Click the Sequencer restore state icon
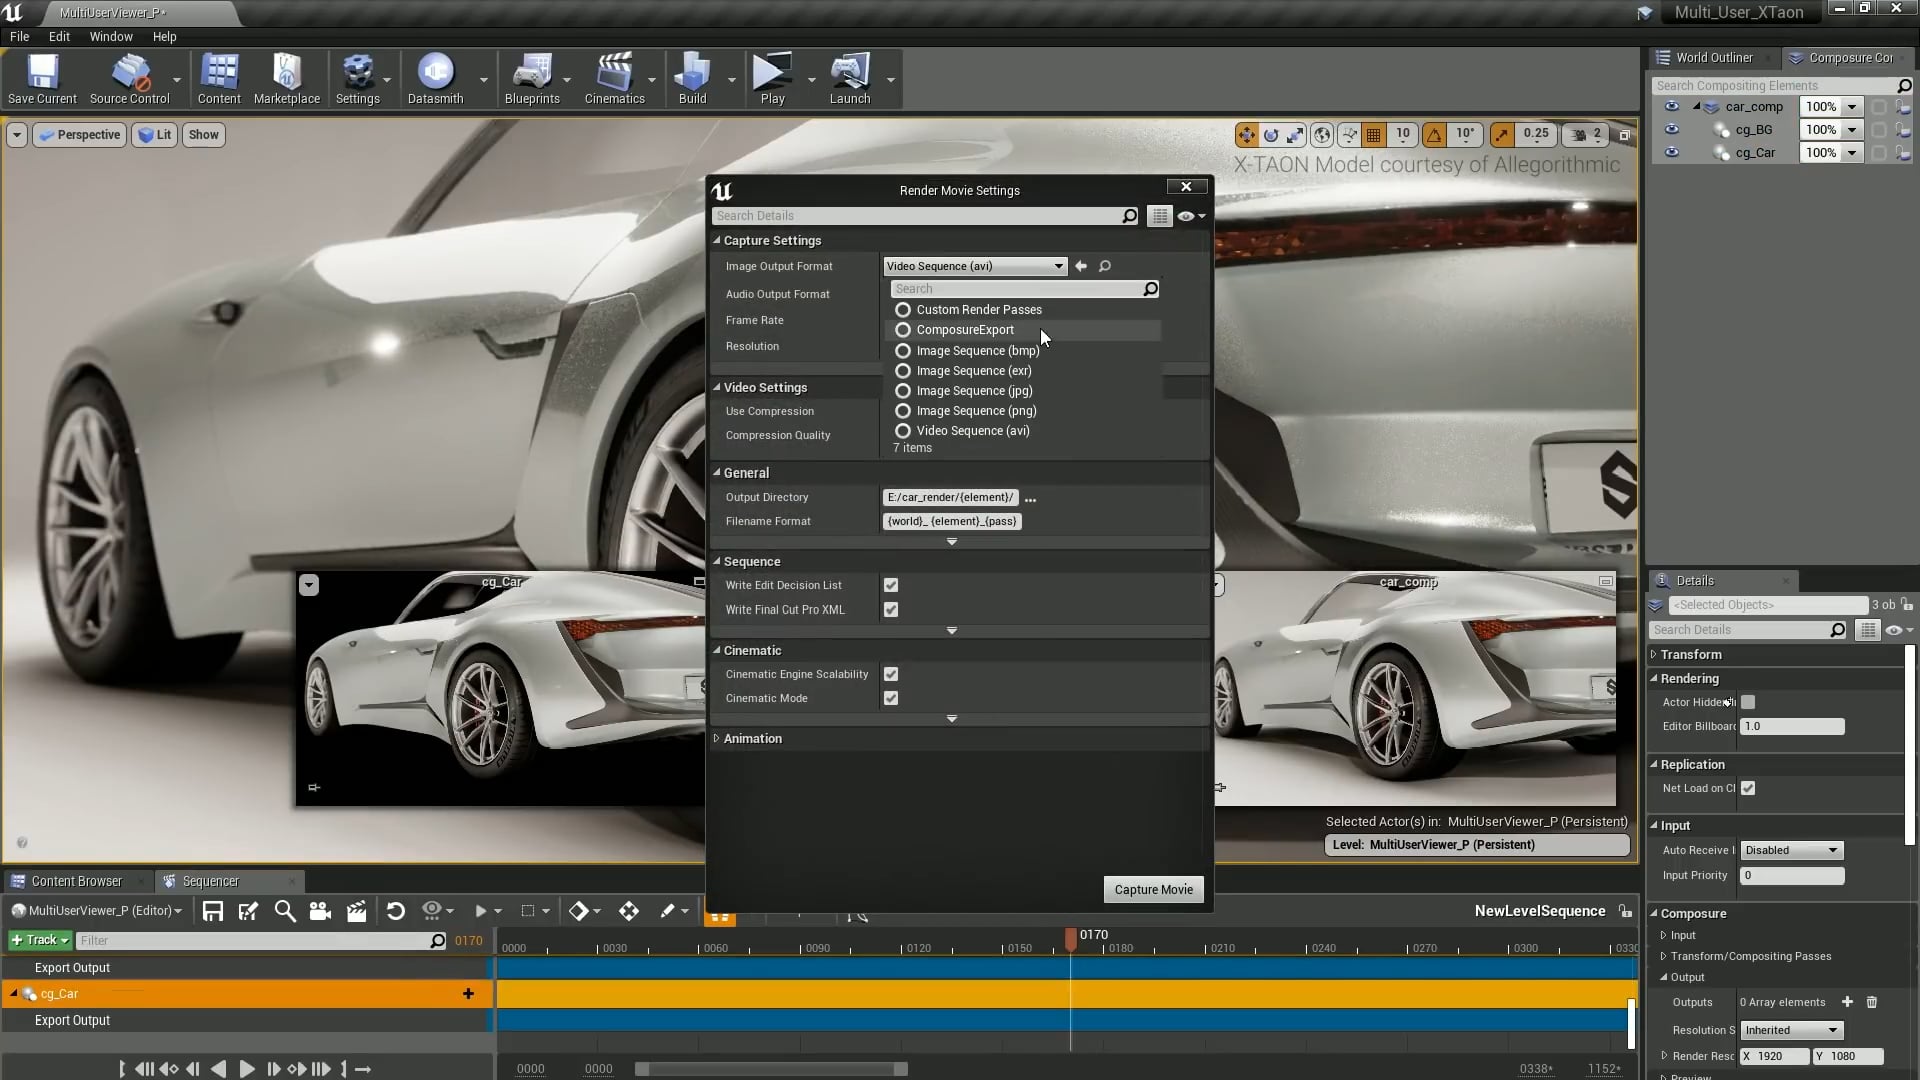The height and width of the screenshot is (1080, 1920). coord(395,911)
